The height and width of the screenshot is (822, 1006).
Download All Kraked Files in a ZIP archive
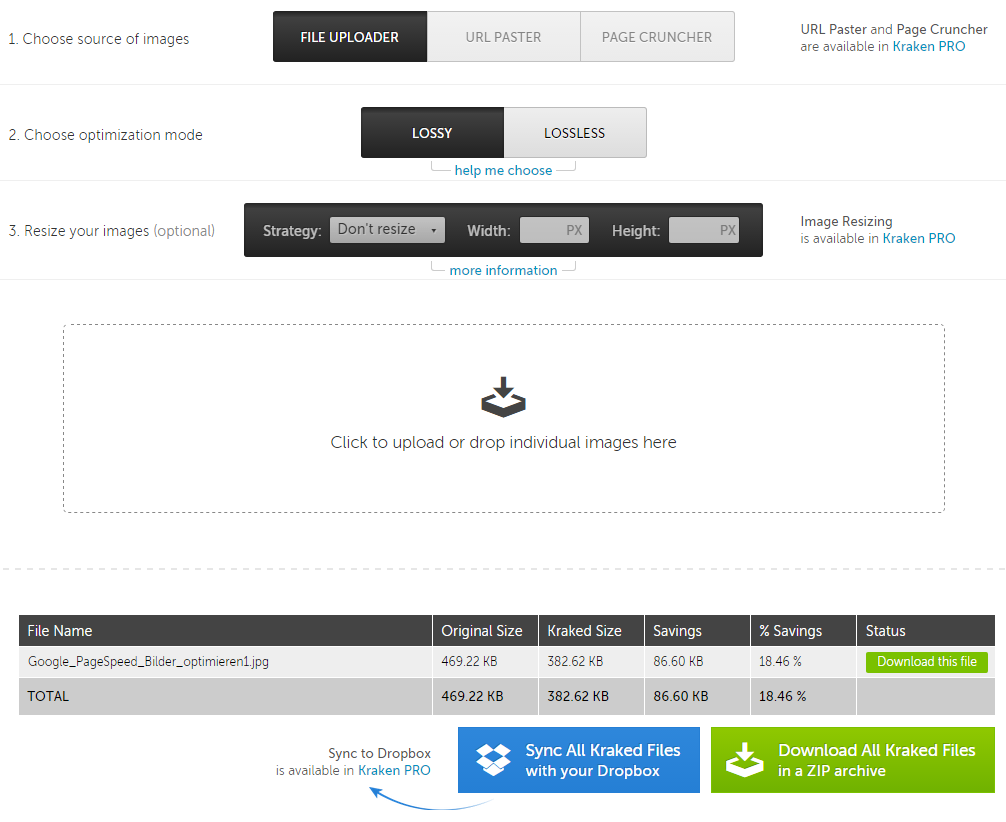click(x=853, y=760)
